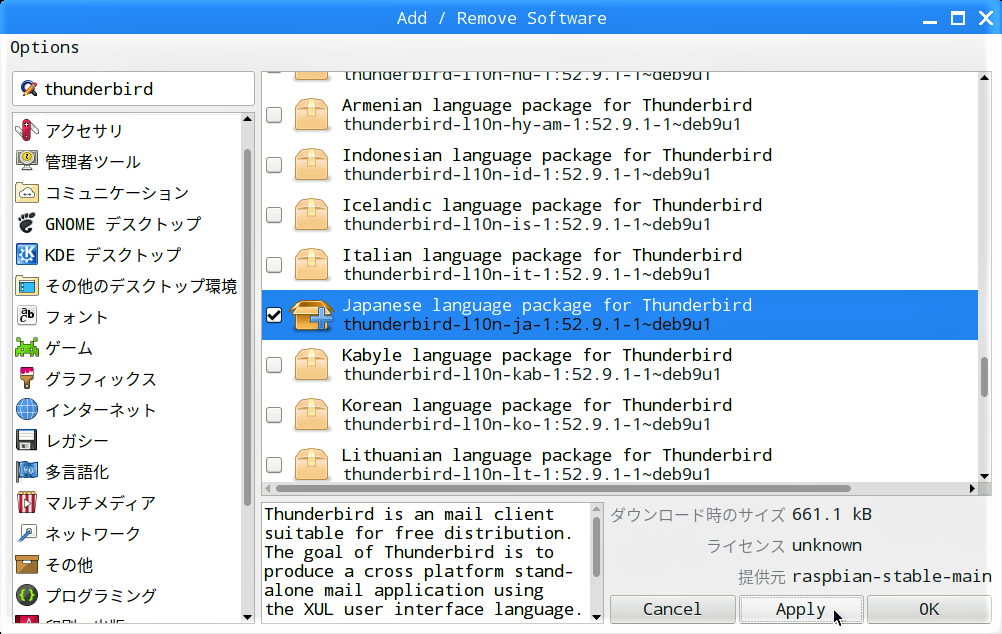Confirm with the OK button

(929, 609)
